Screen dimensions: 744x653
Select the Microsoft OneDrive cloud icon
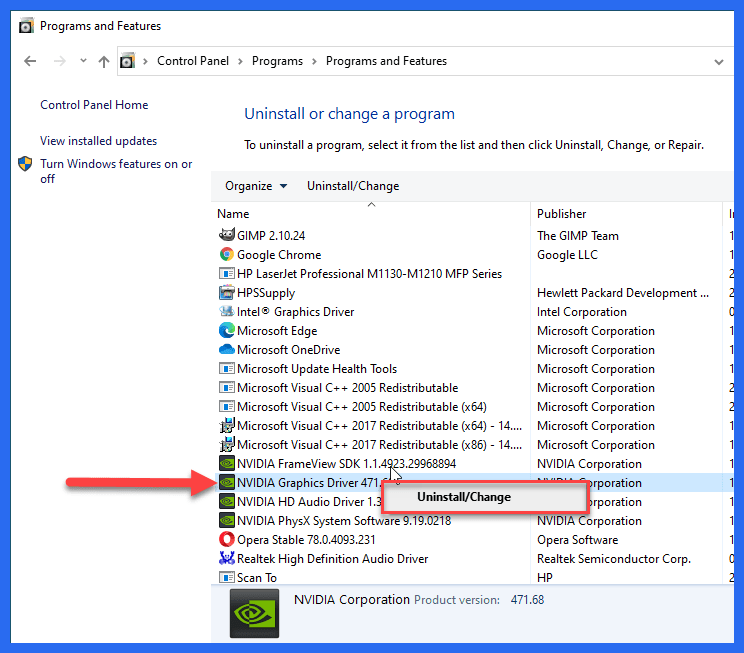point(227,350)
